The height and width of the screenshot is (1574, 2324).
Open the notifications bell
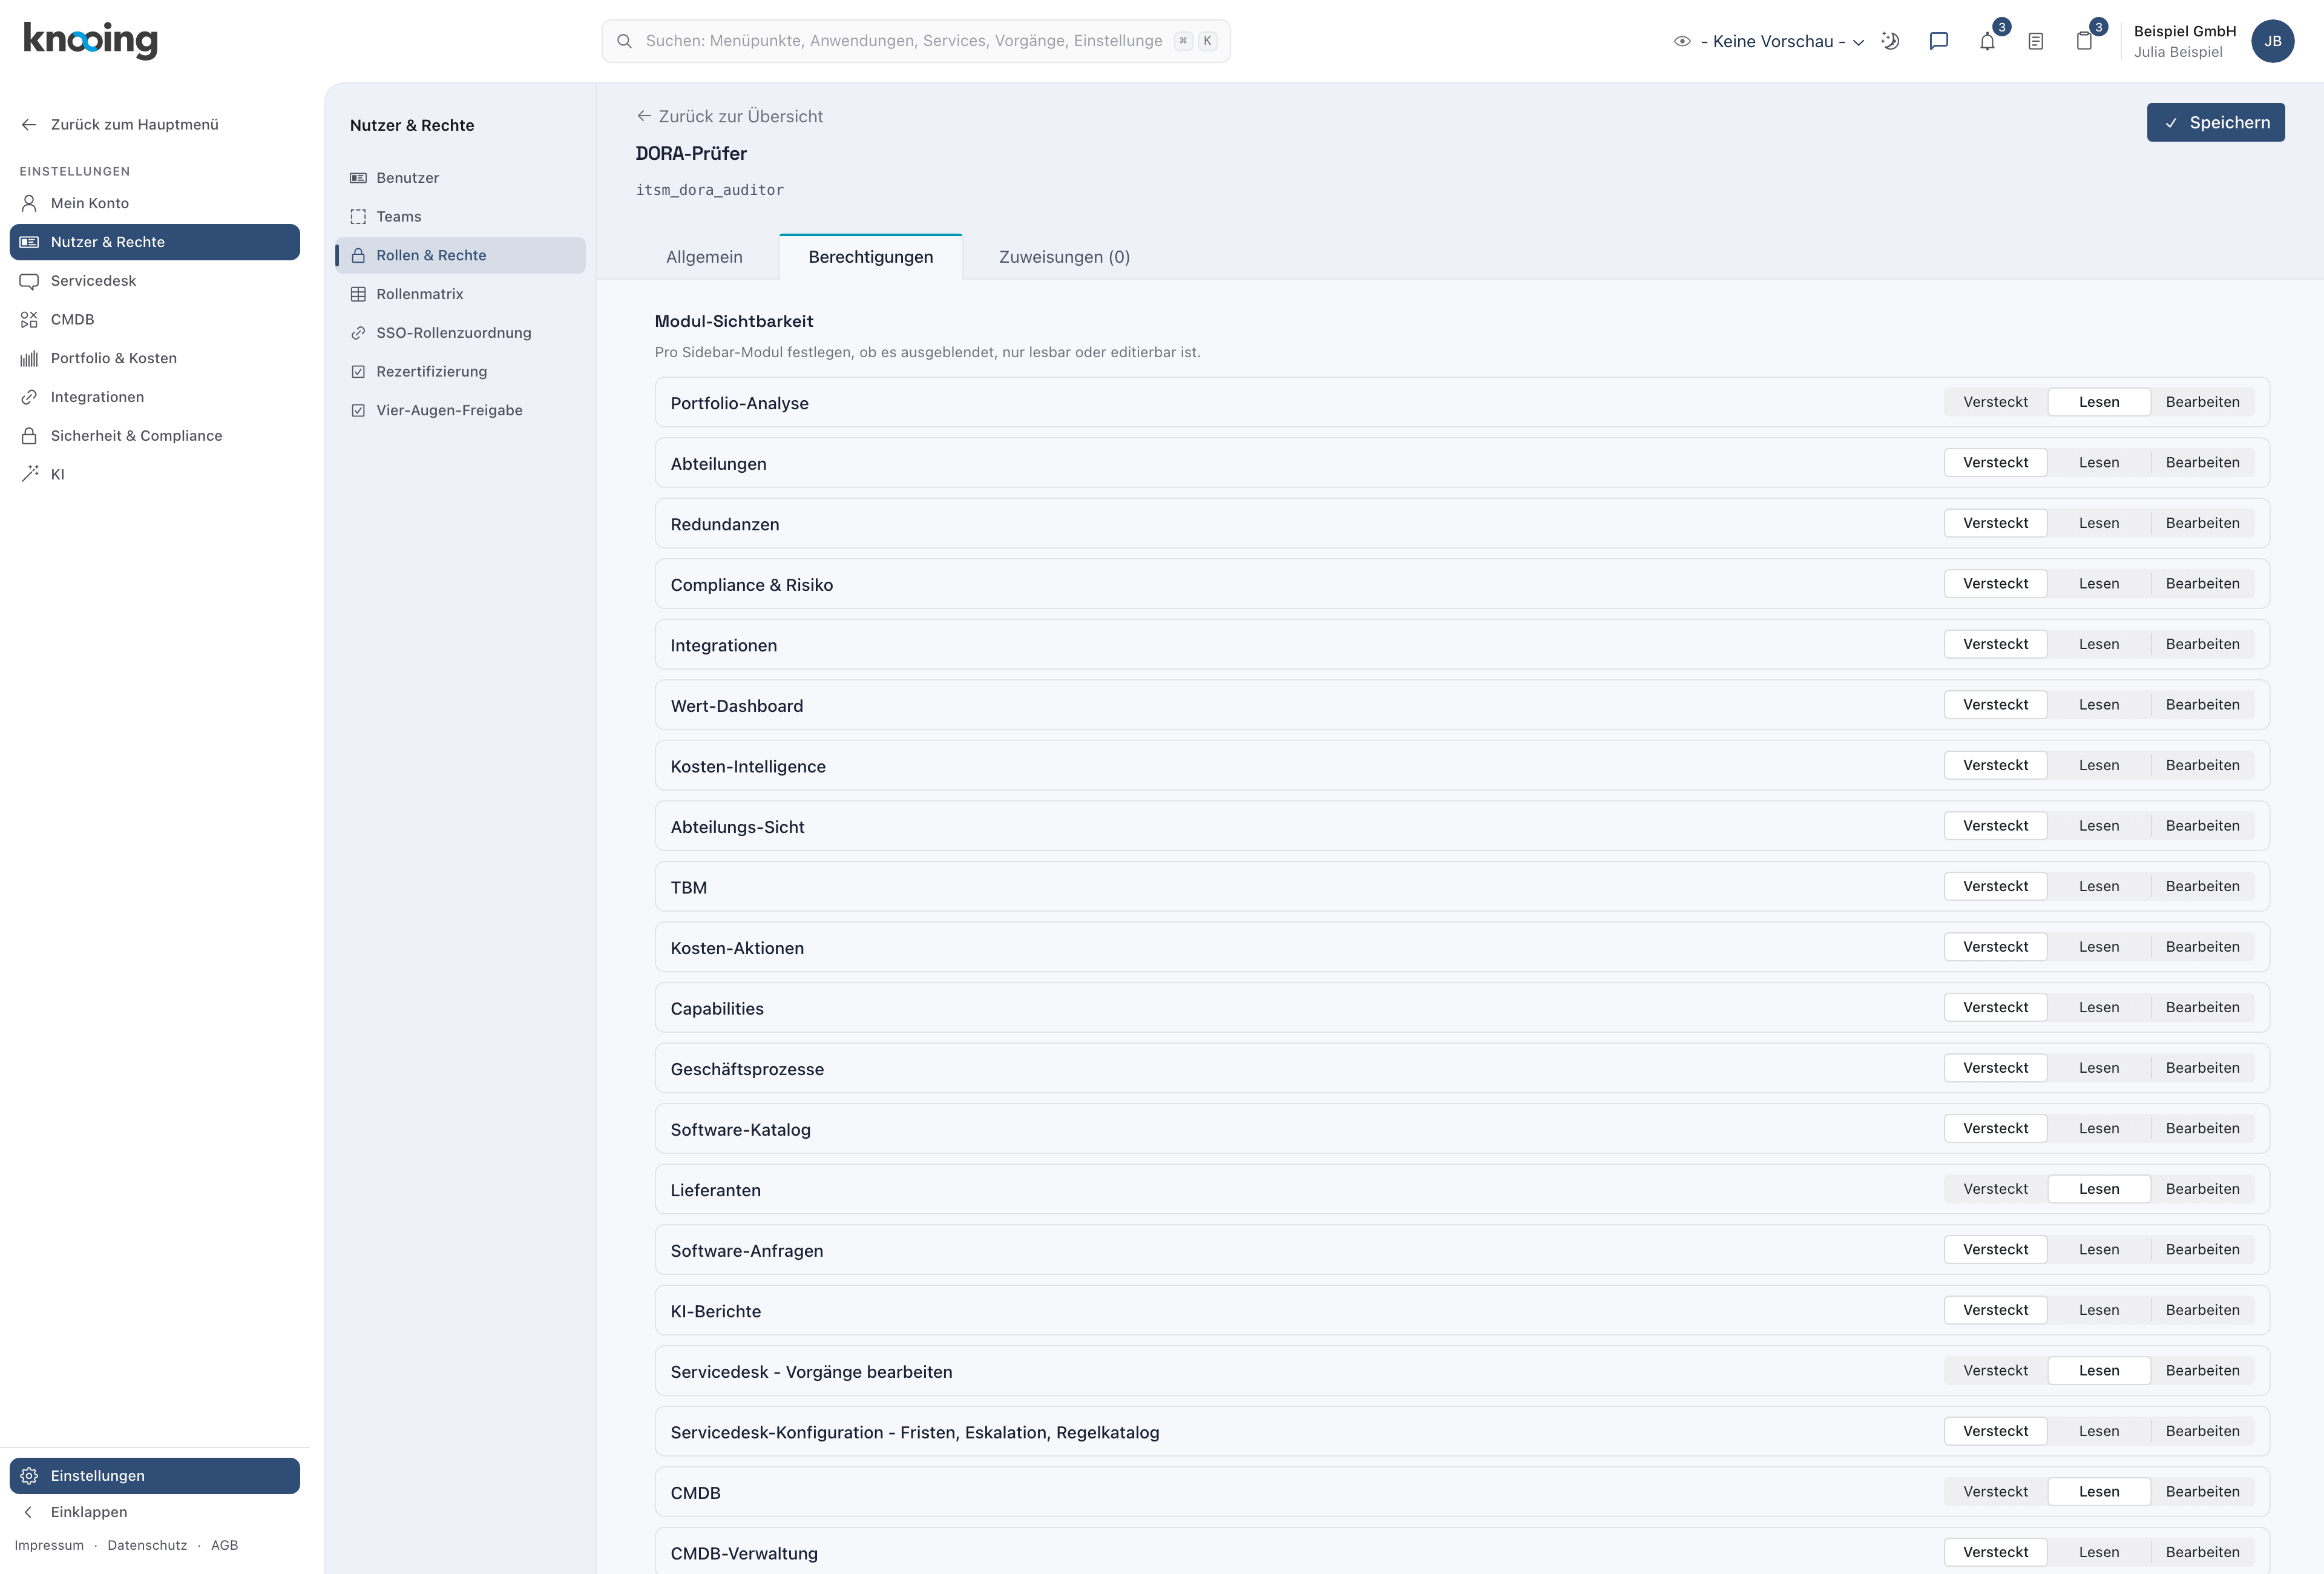click(1987, 41)
